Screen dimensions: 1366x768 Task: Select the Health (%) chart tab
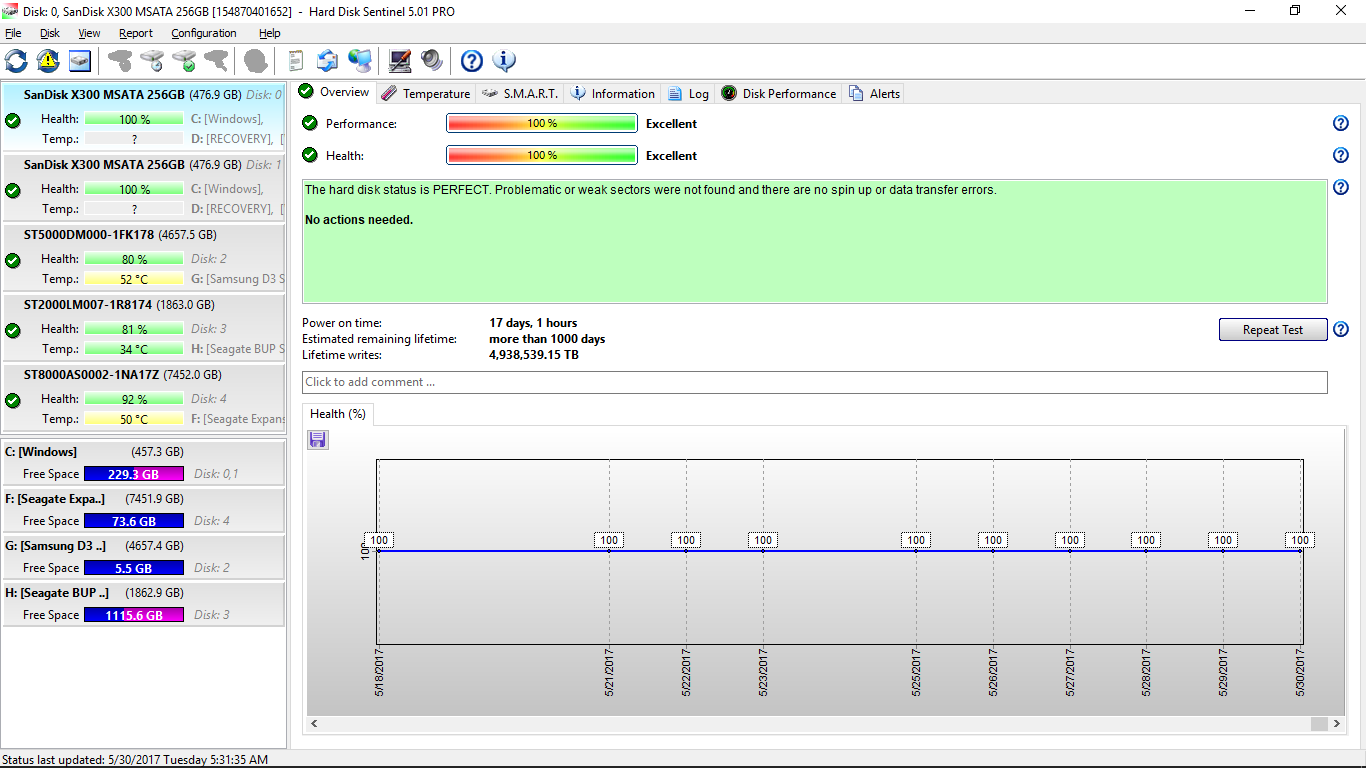coord(338,414)
